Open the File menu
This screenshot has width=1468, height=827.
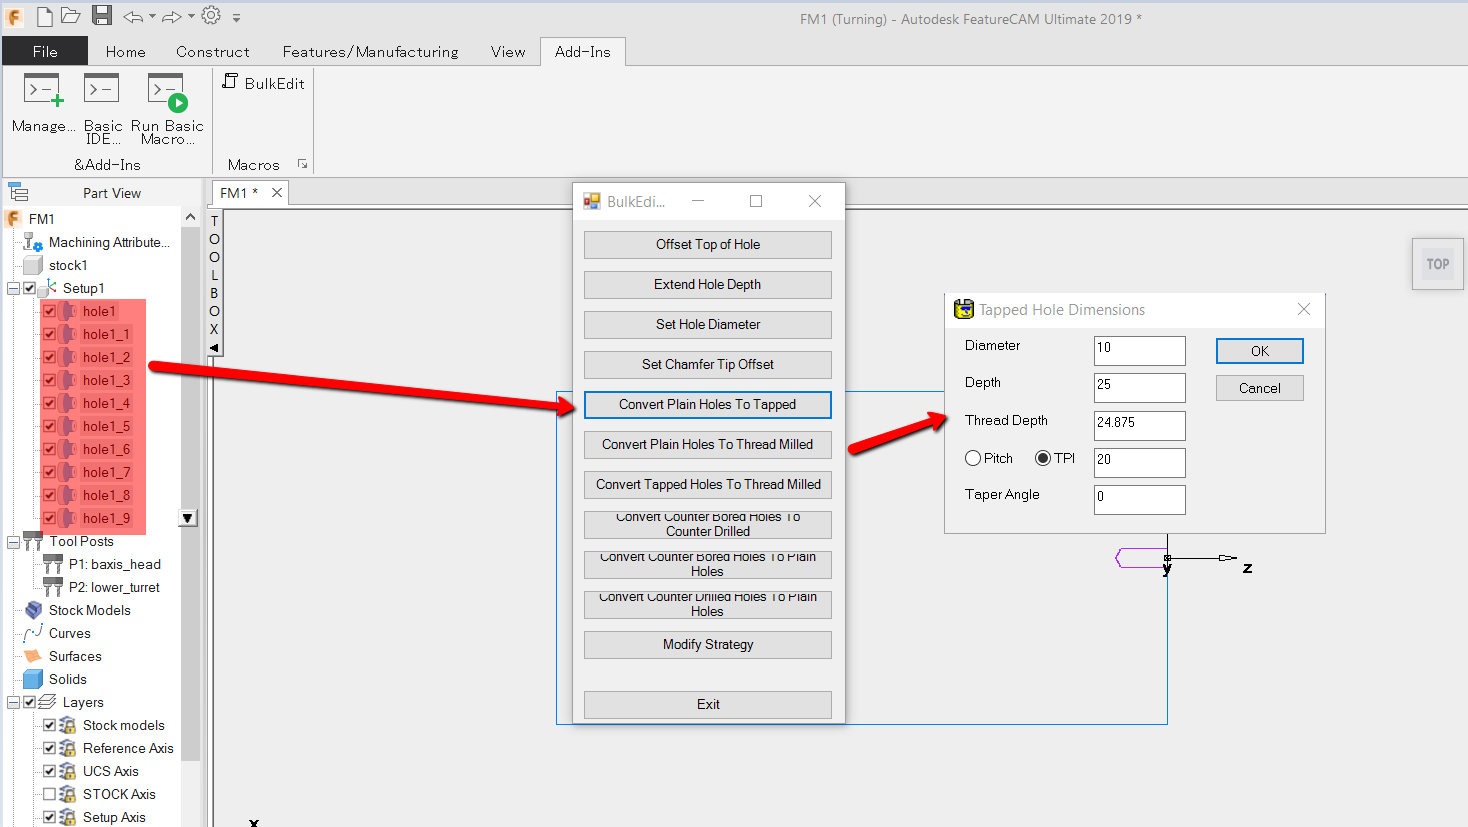coord(44,51)
